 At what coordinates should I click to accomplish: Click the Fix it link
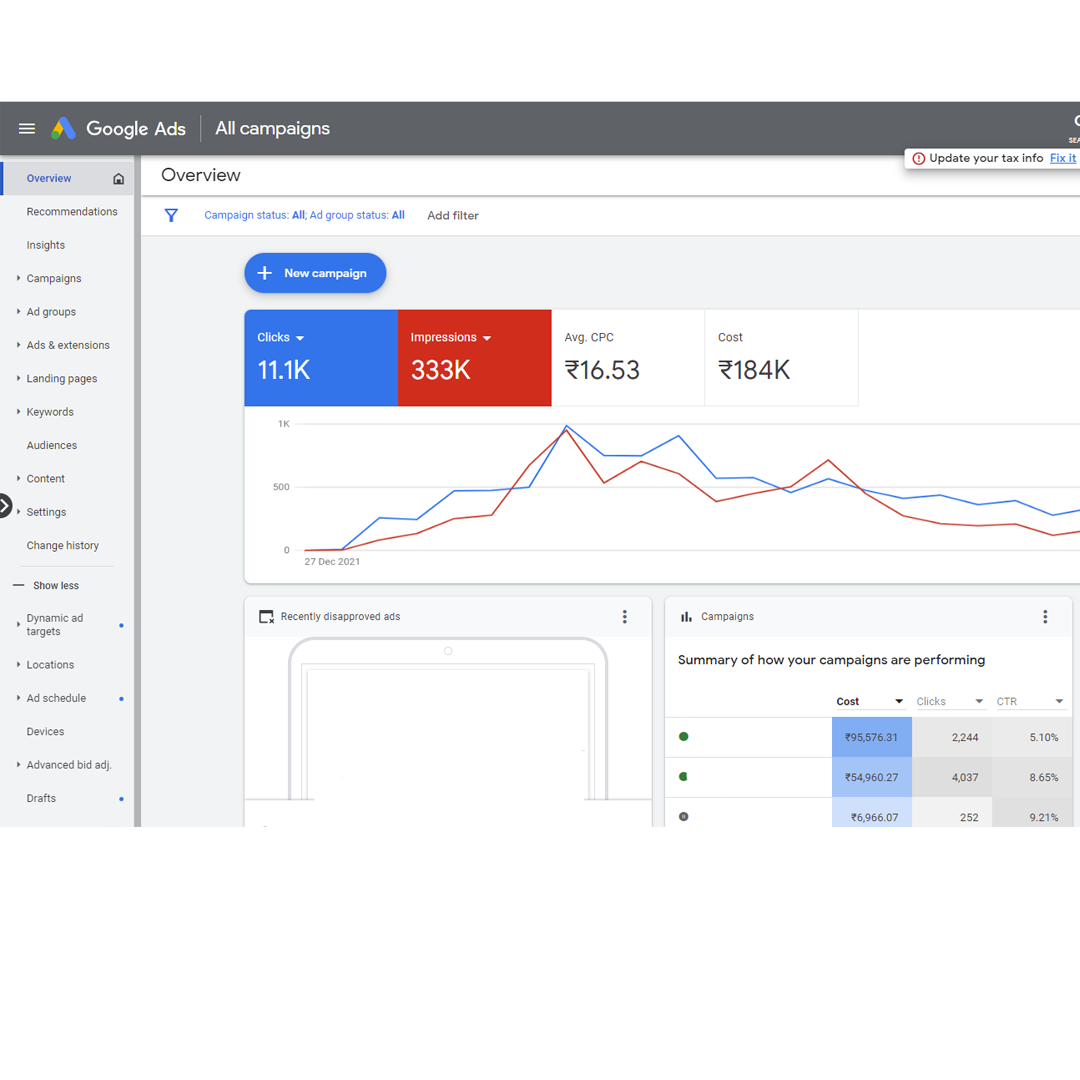1063,158
